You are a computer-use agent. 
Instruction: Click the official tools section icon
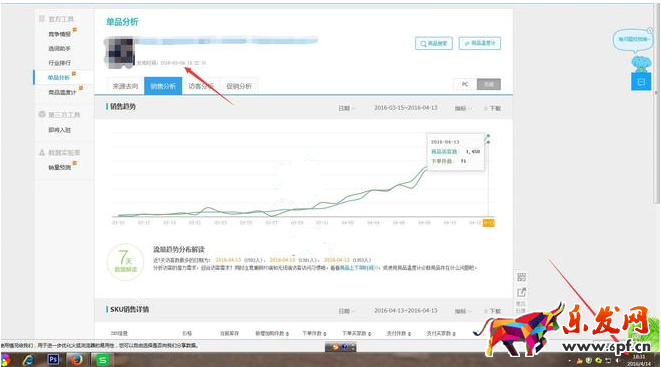click(x=42, y=19)
